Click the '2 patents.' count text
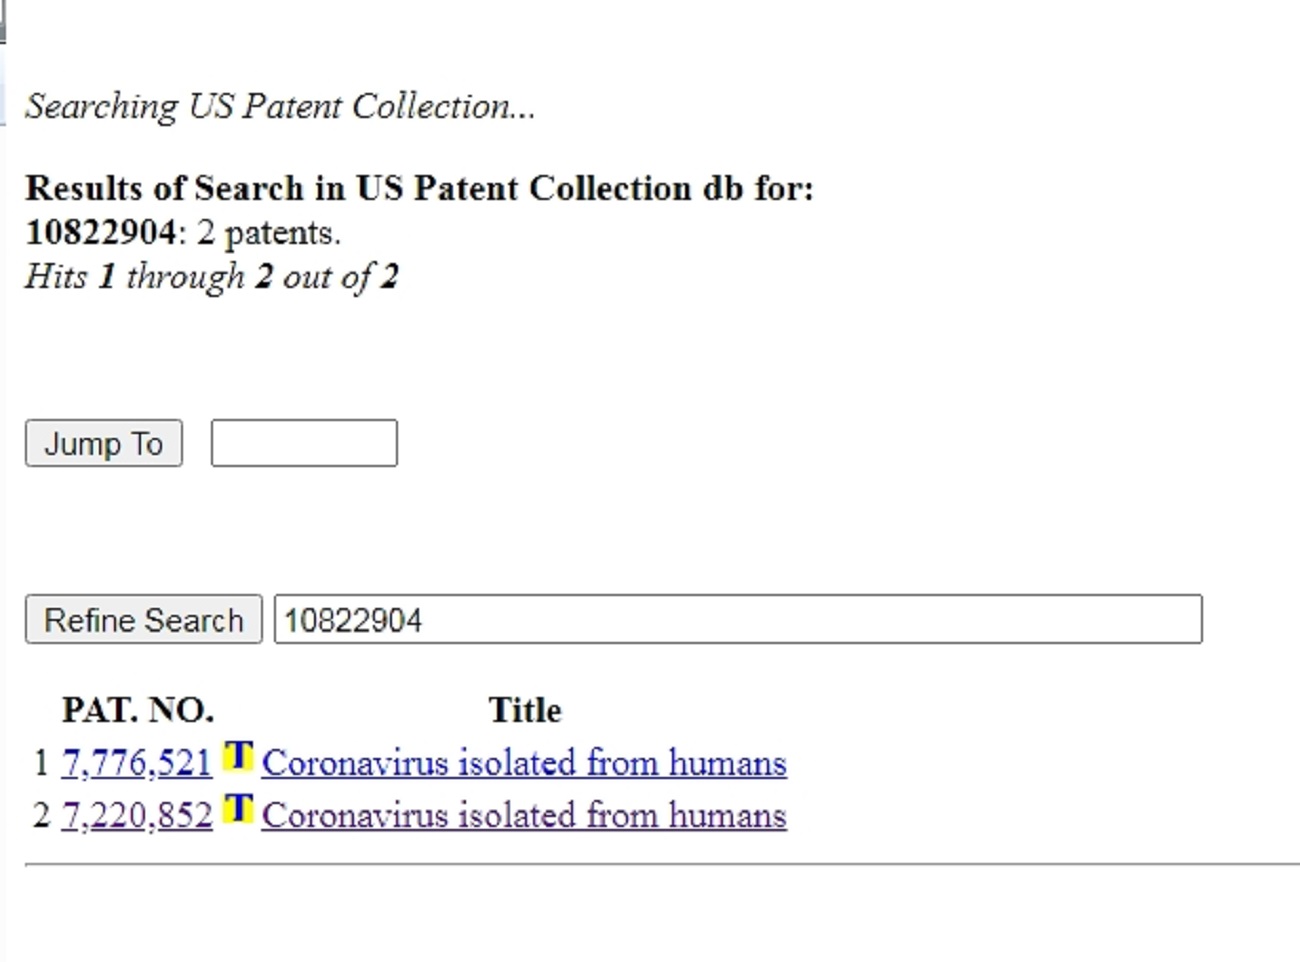 point(269,233)
